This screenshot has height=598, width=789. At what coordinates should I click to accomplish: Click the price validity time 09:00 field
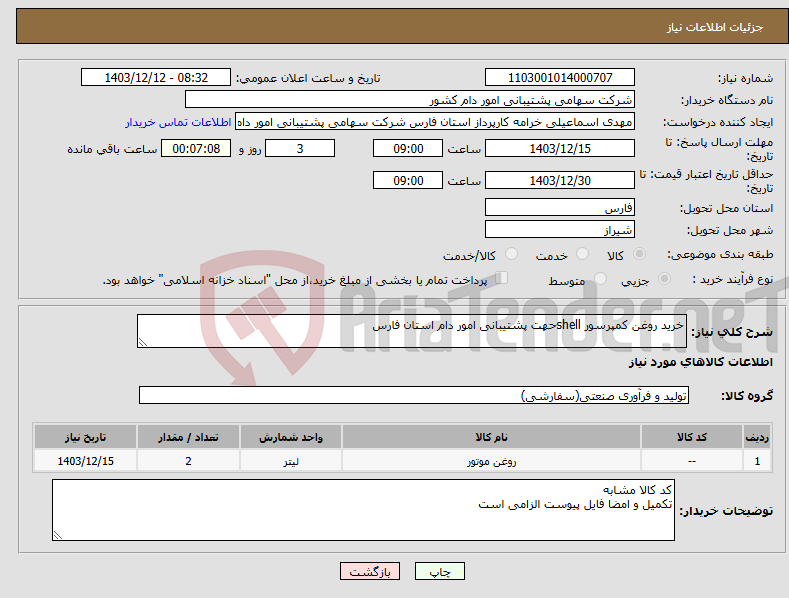(408, 180)
